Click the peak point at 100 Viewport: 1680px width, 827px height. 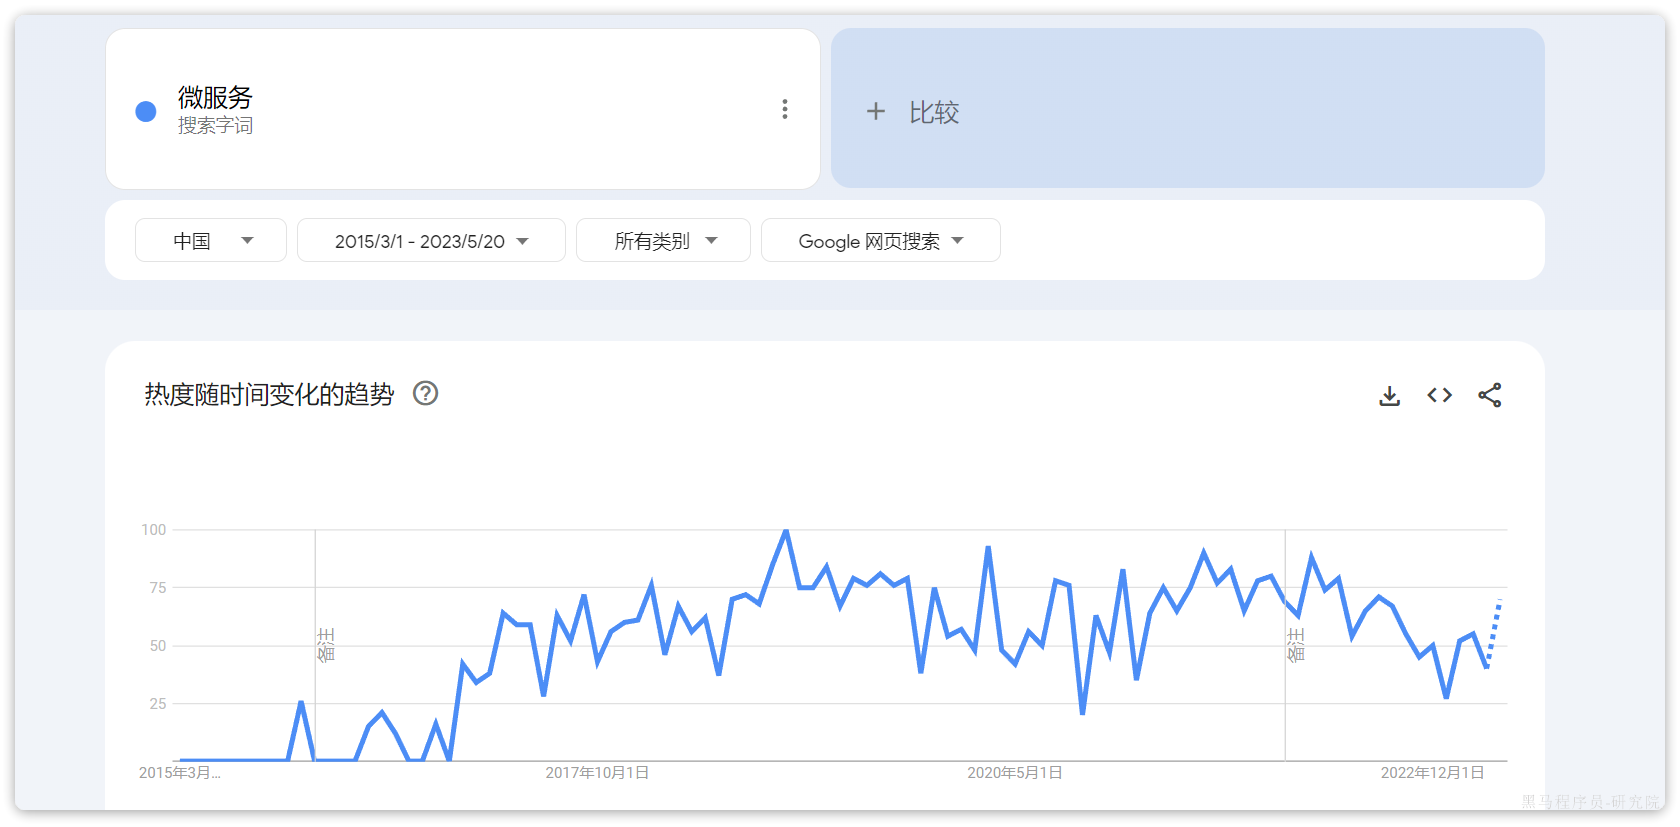786,531
